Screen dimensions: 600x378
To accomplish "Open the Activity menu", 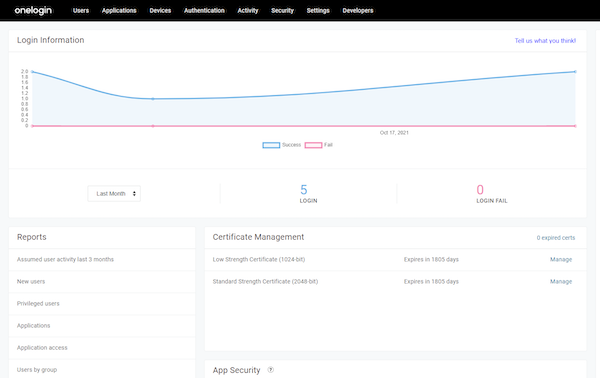I will (248, 11).
